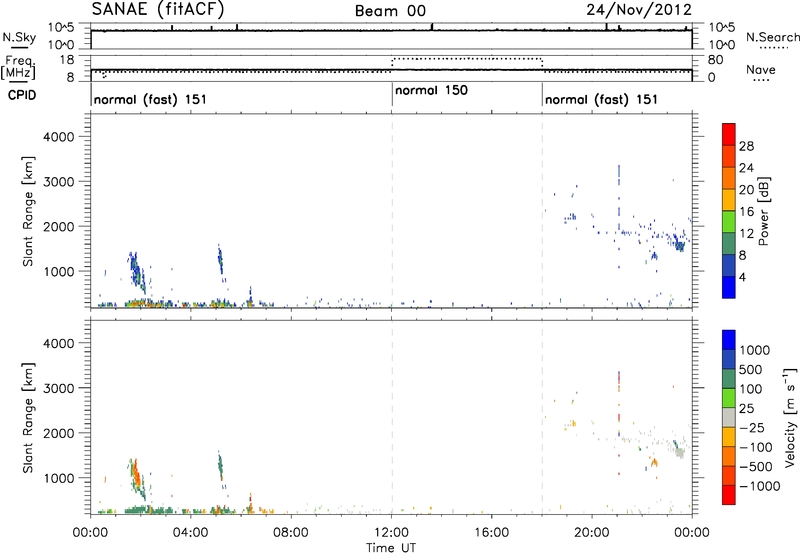Click the "24" Power colorbar tick label

pos(746,168)
